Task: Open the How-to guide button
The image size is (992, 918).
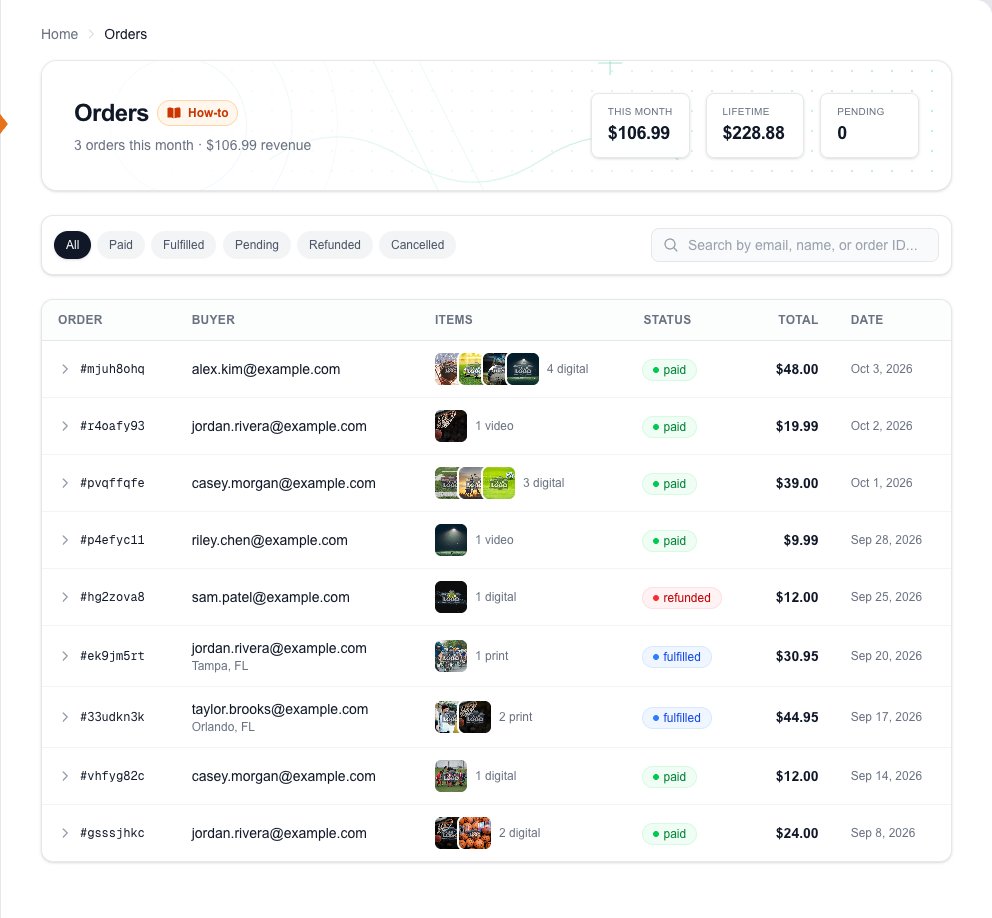Action: tap(197, 113)
